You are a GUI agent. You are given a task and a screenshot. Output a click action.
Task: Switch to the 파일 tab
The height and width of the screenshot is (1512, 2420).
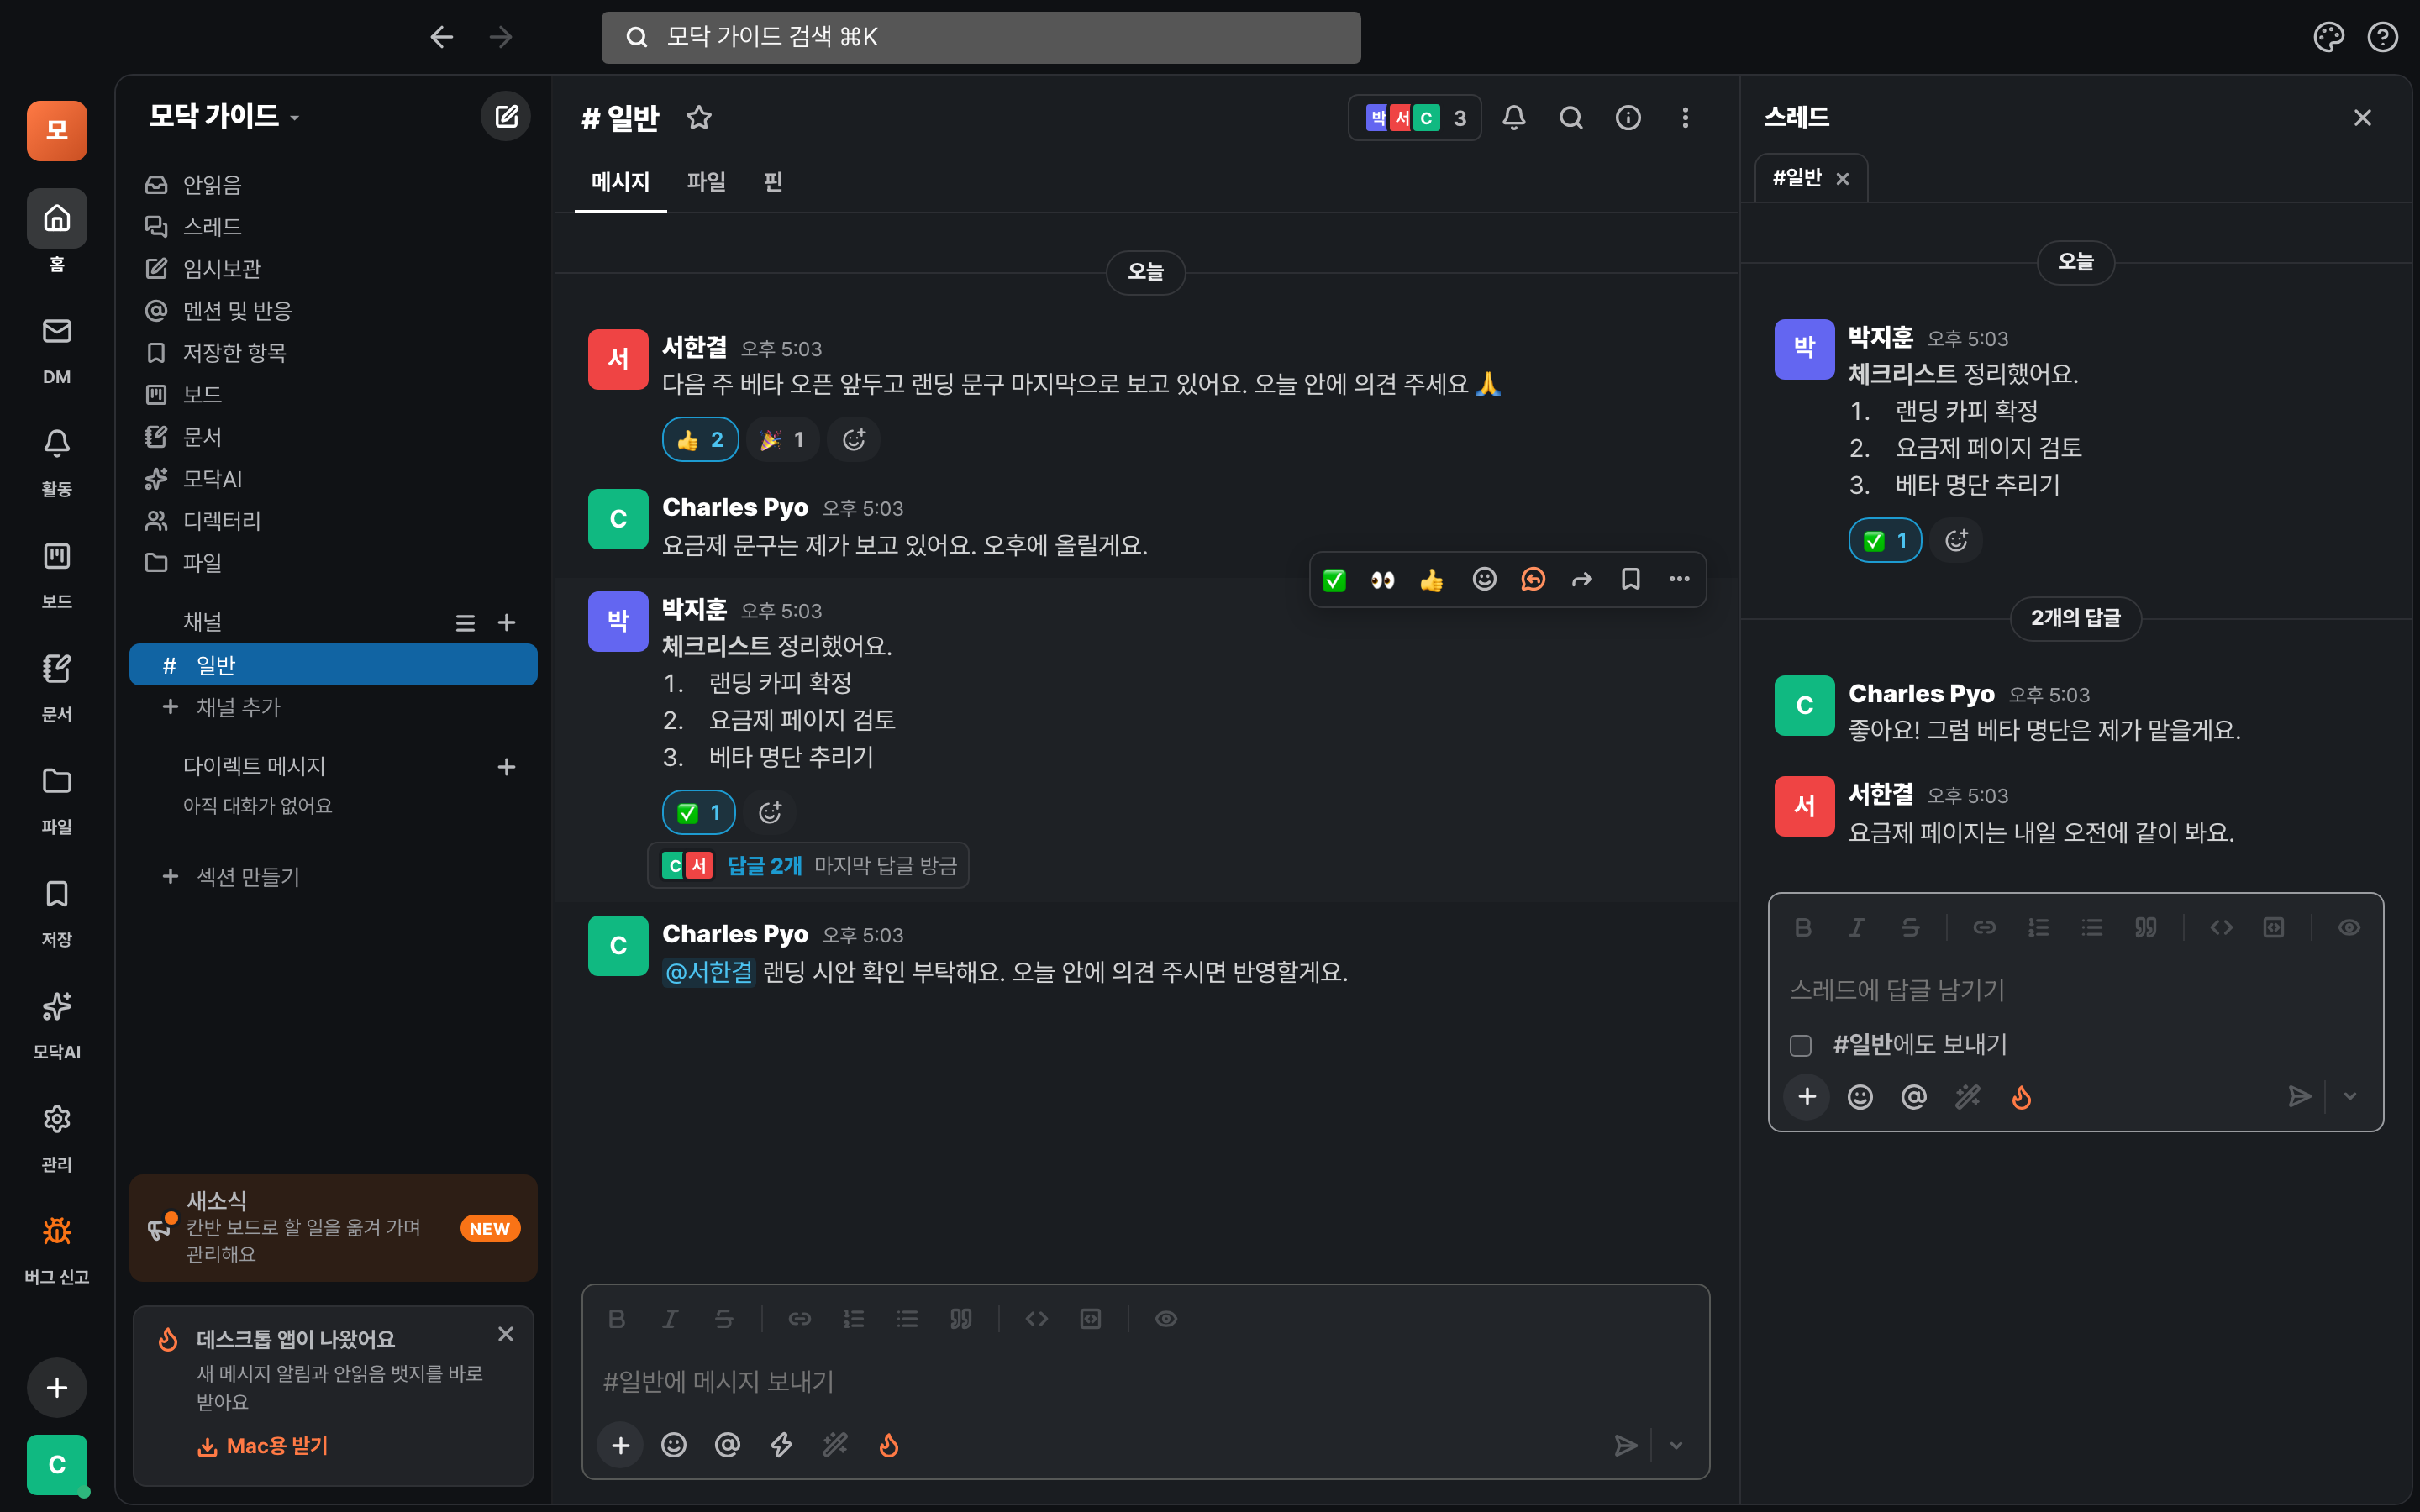[706, 182]
